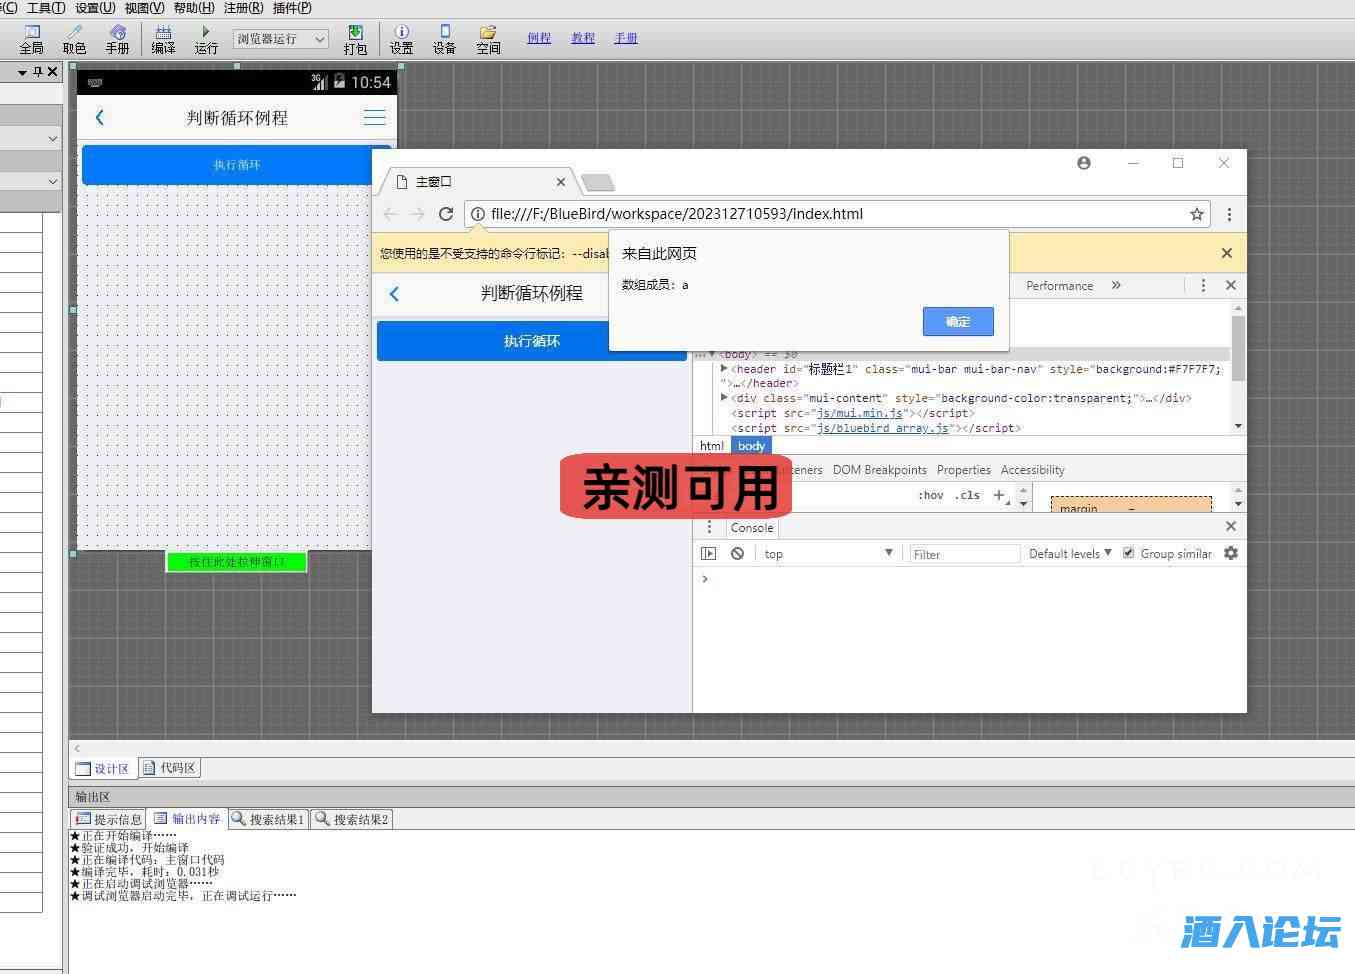Open console settings gear icon
The height and width of the screenshot is (974, 1355).
1231,553
